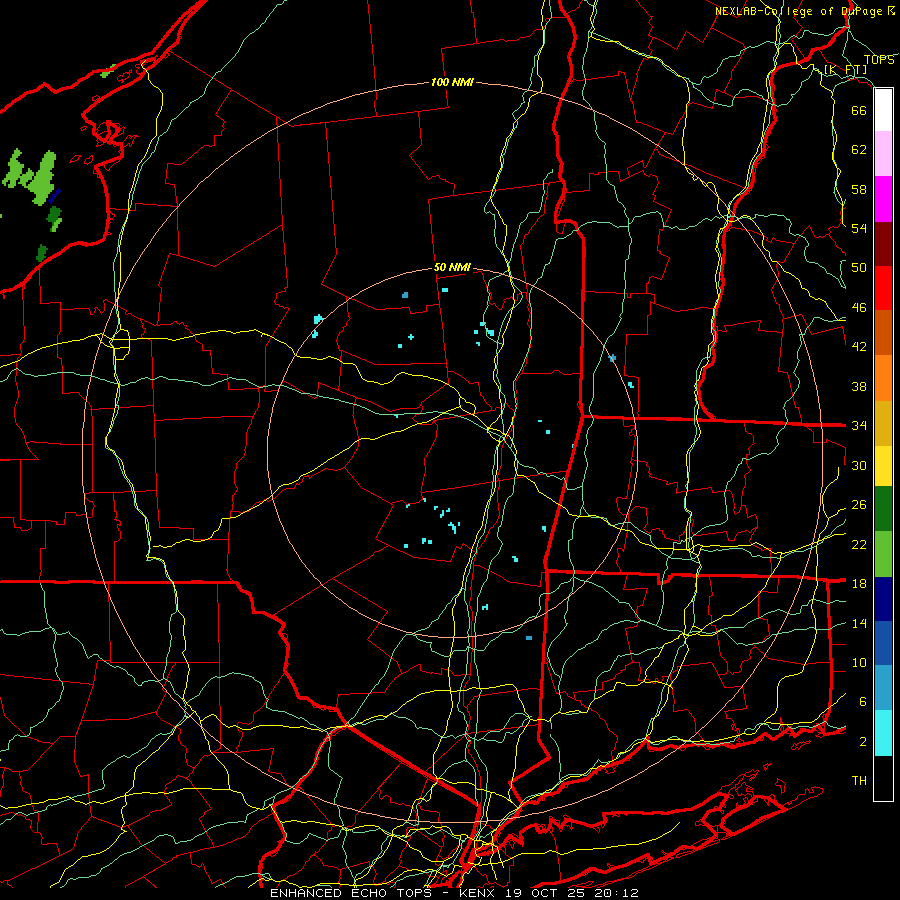Click the dark green legend swatch
The width and height of the screenshot is (900, 900).
[883, 509]
